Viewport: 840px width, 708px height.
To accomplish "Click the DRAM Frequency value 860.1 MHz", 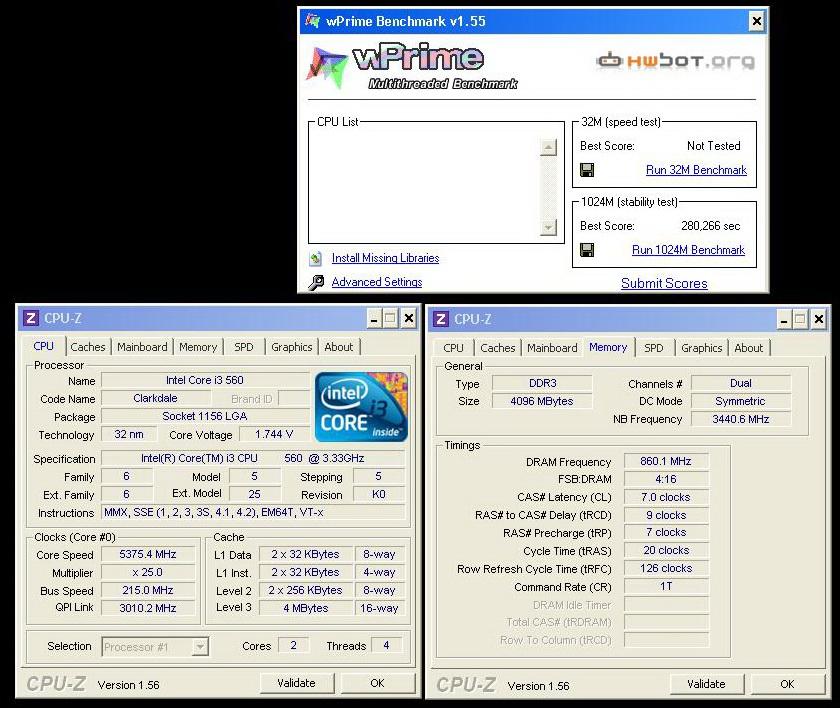I will tap(666, 461).
